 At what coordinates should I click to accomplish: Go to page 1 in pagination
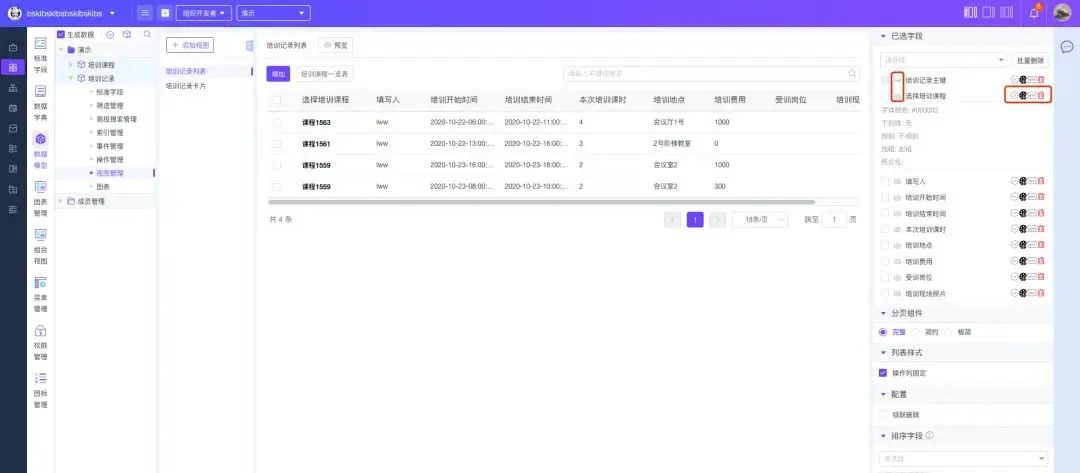pos(695,220)
